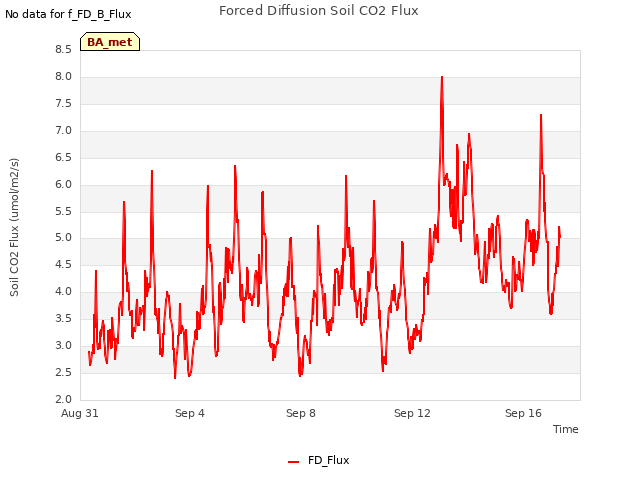Click the Aug 31 x-axis tick label

click(x=80, y=413)
